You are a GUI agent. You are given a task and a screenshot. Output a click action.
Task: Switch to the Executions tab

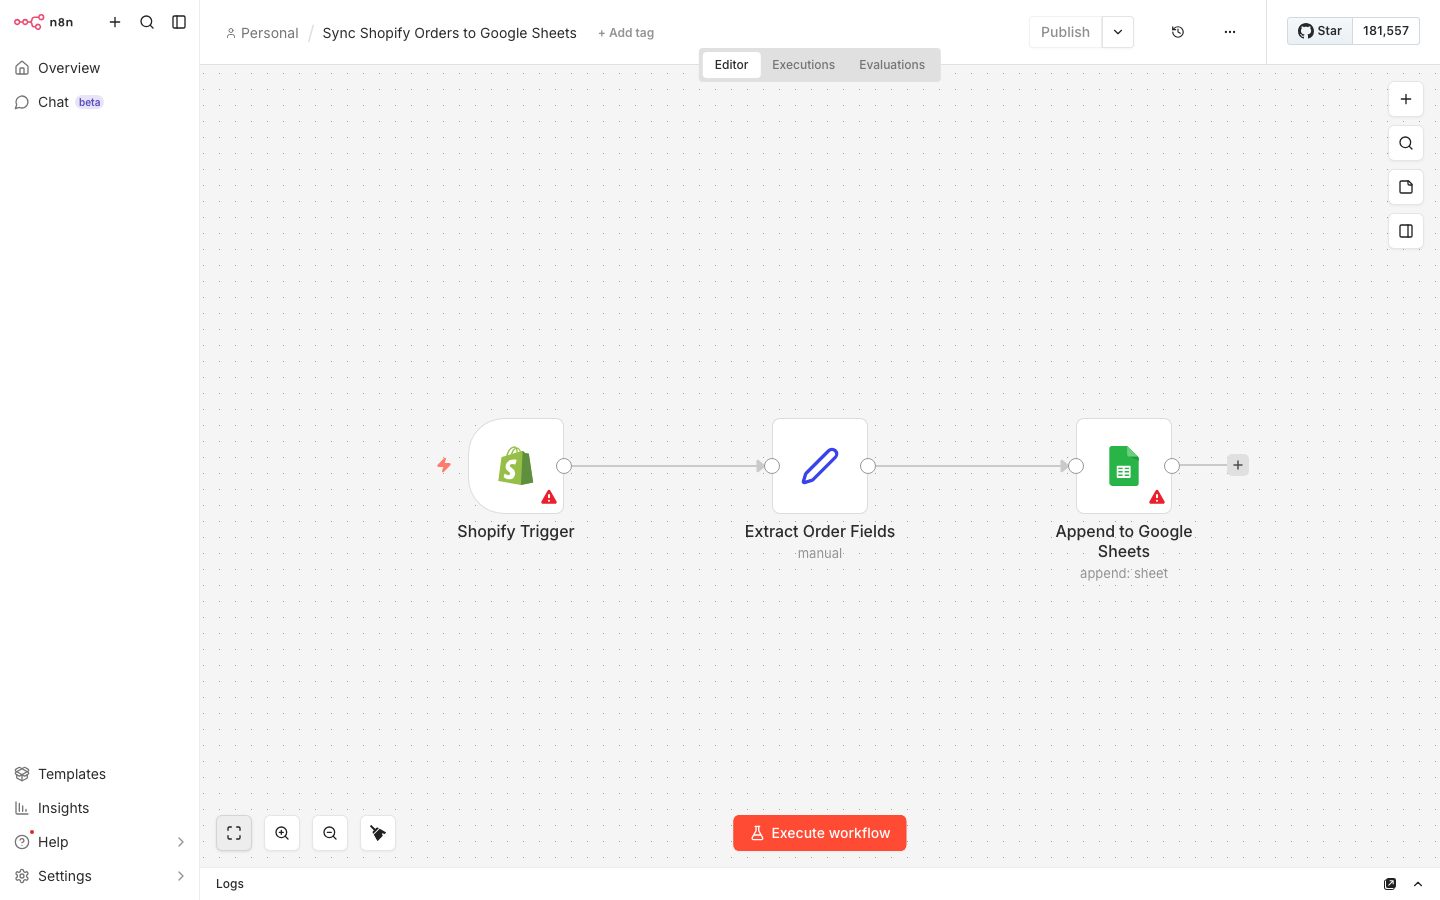(x=803, y=64)
